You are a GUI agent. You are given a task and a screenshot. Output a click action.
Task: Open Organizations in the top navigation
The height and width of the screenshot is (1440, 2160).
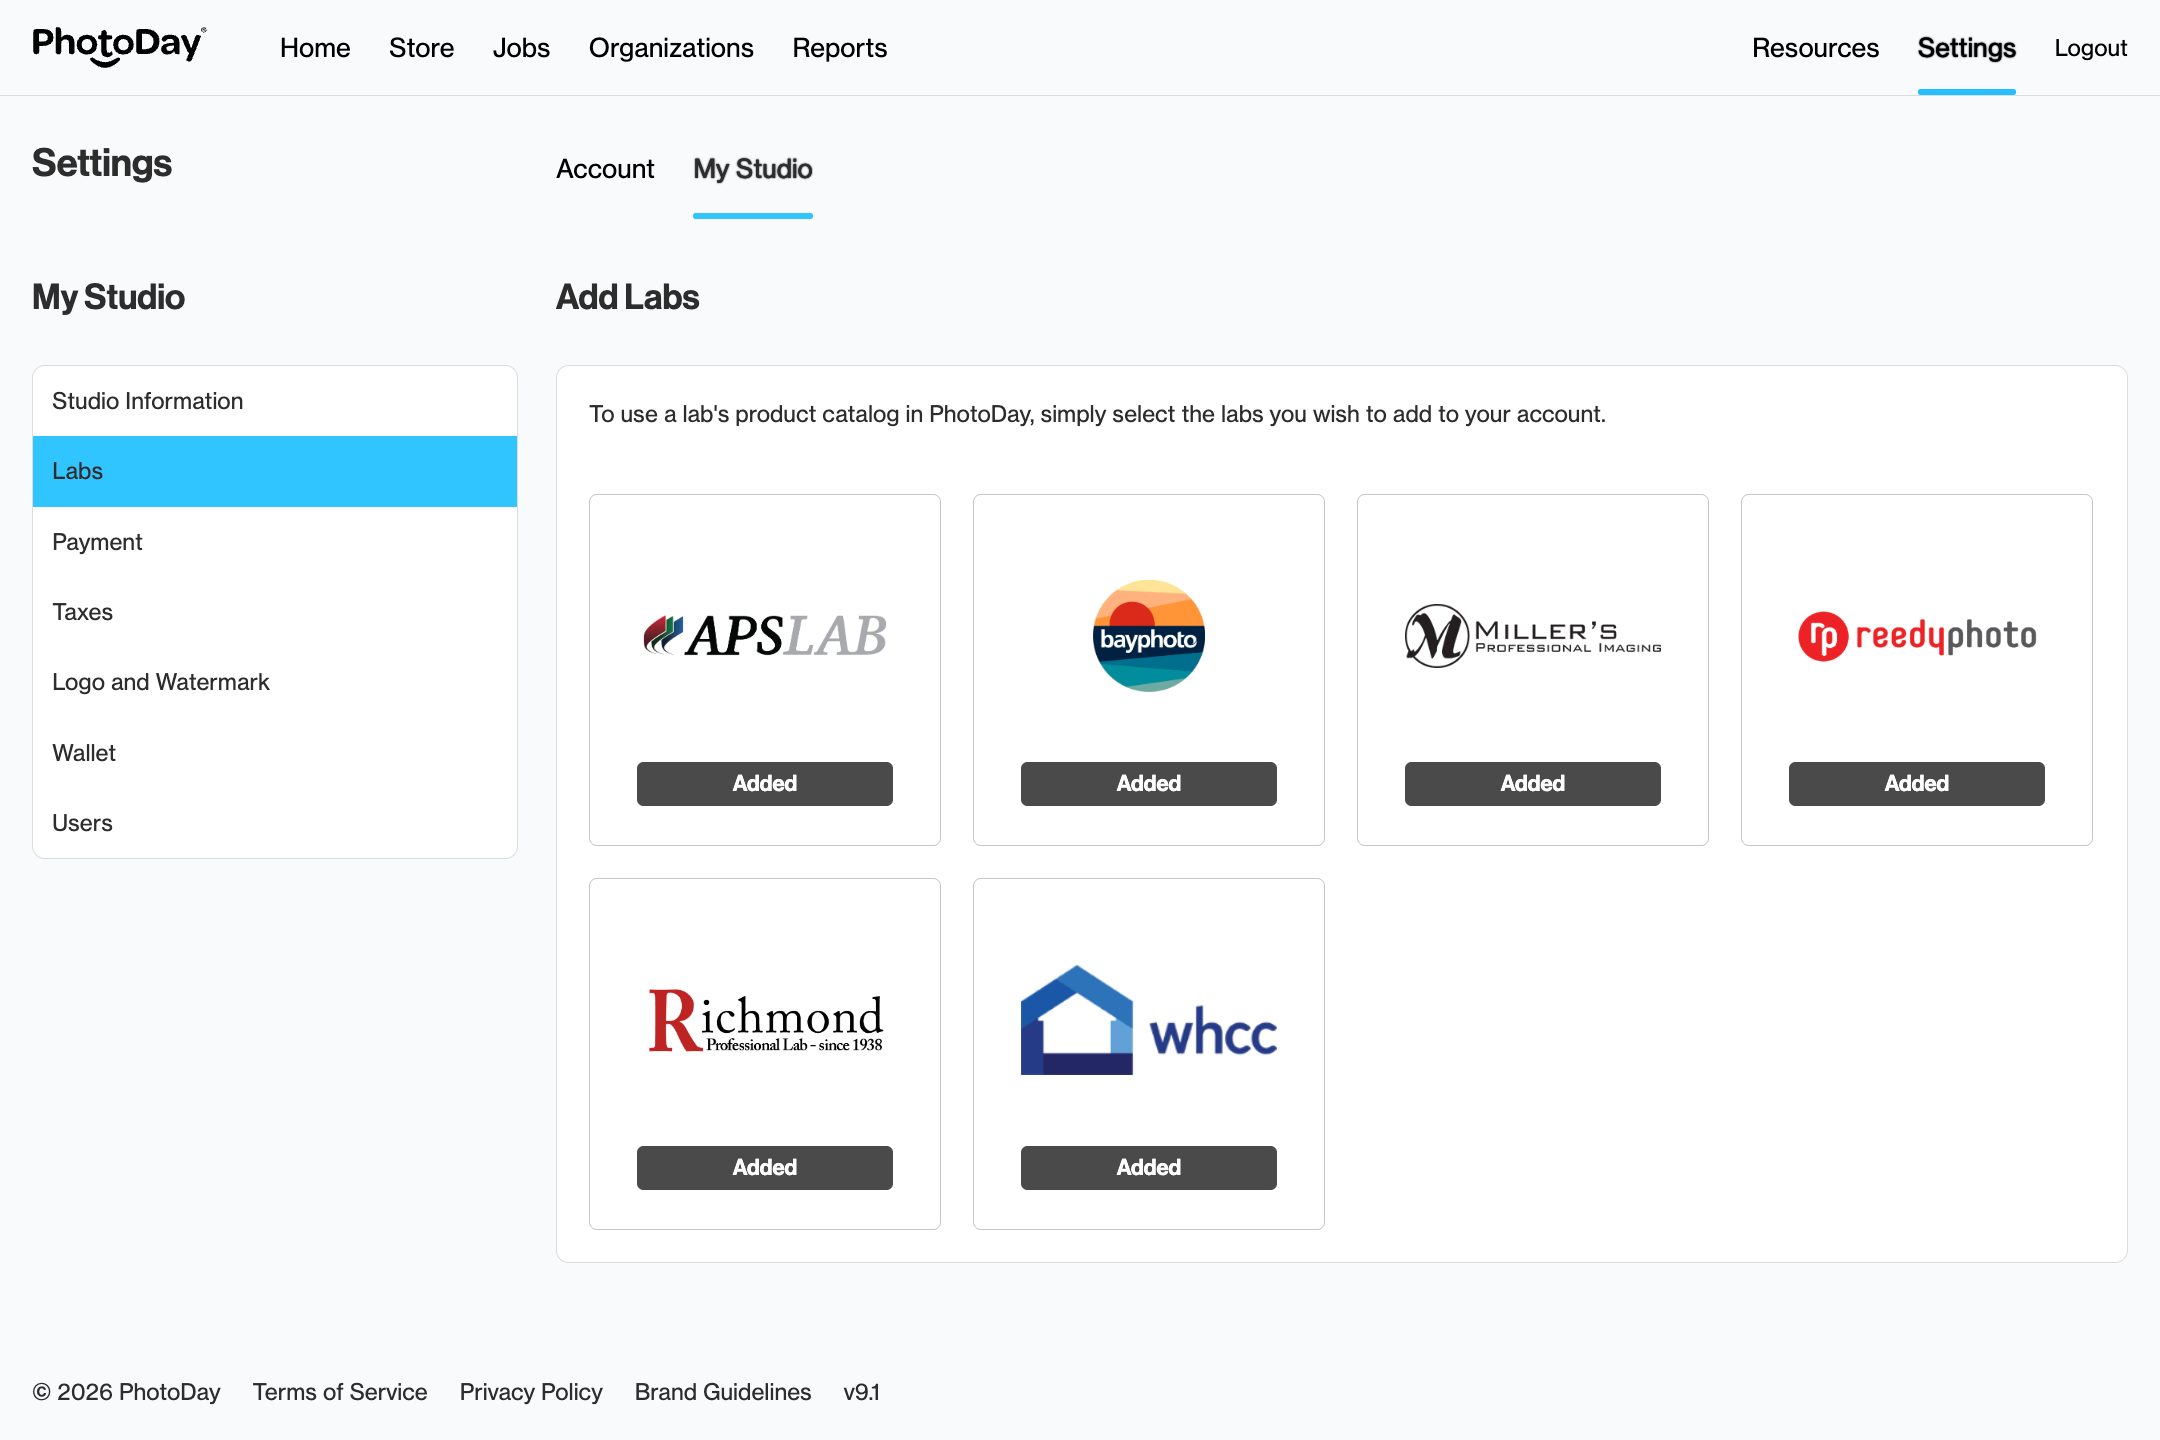(671, 48)
